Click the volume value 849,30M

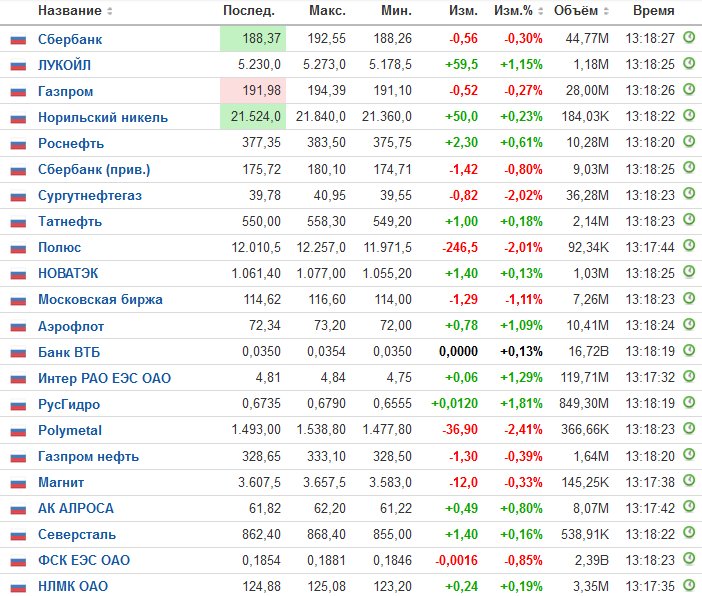pyautogui.click(x=584, y=403)
